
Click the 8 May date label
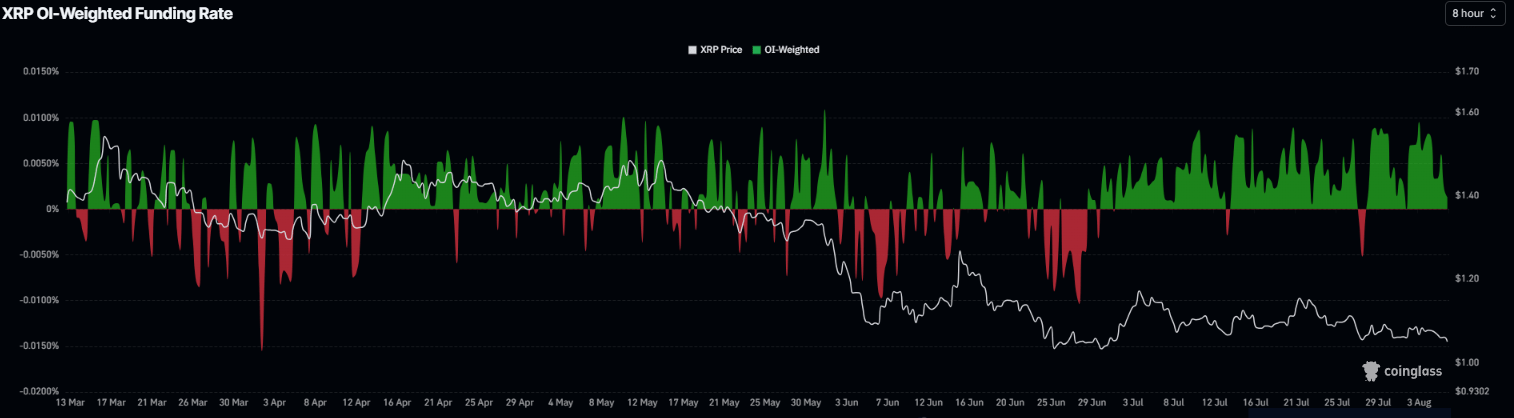[x=601, y=403]
